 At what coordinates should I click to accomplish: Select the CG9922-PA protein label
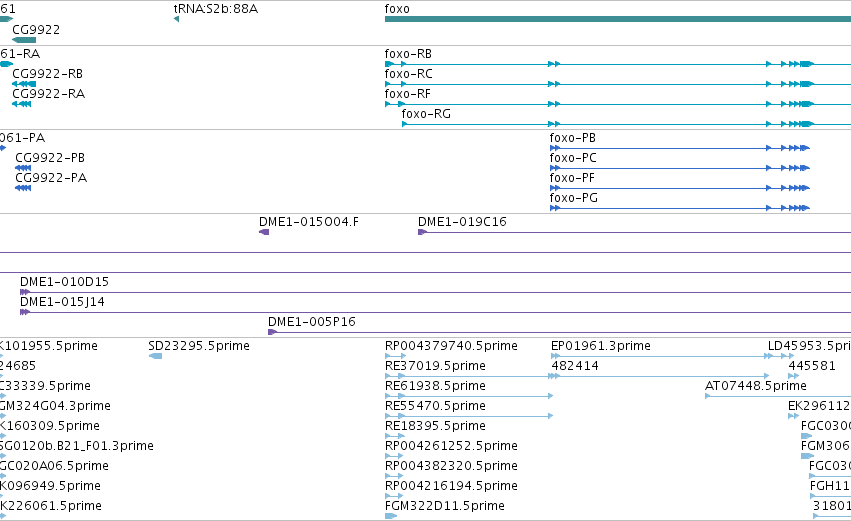(51, 178)
